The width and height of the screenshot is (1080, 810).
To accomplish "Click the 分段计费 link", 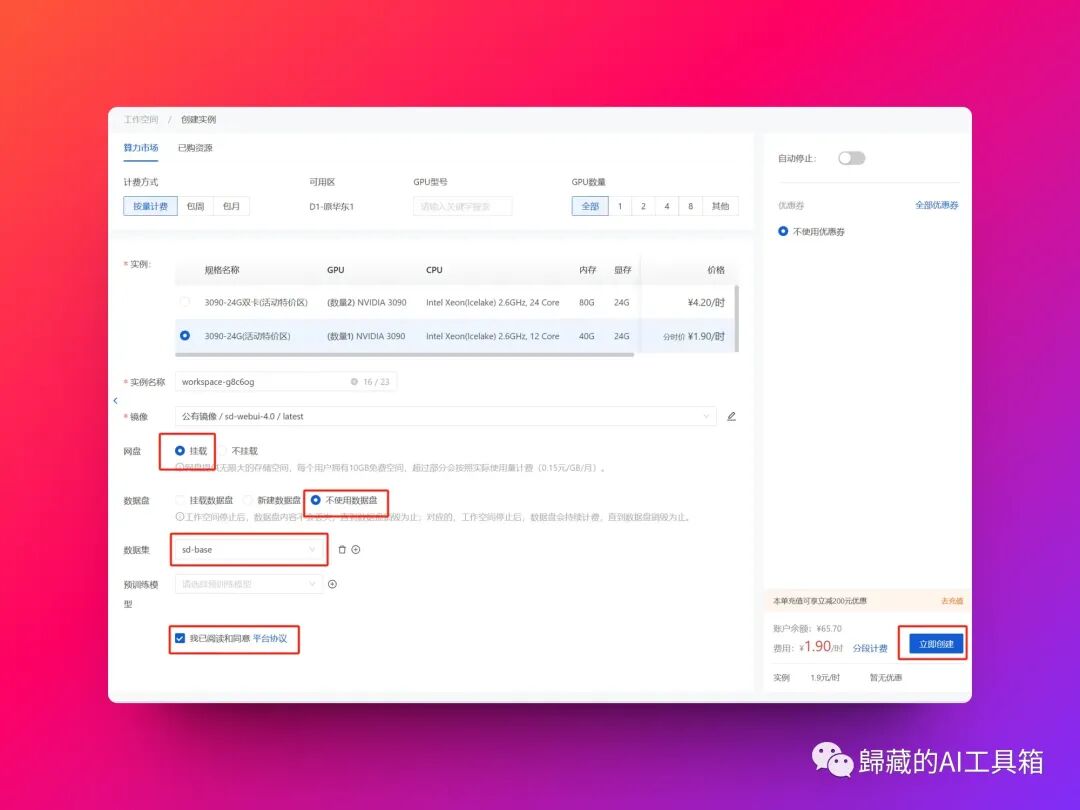I will pyautogui.click(x=870, y=648).
